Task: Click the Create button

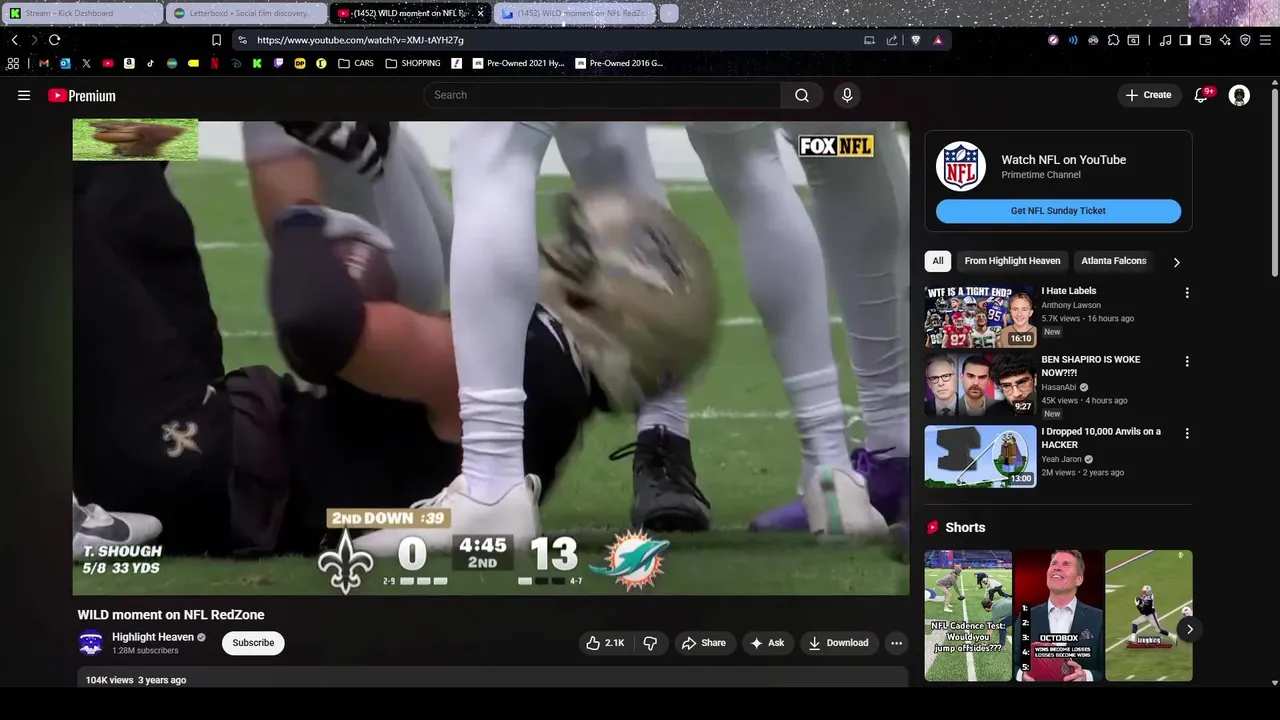Action: (1148, 95)
